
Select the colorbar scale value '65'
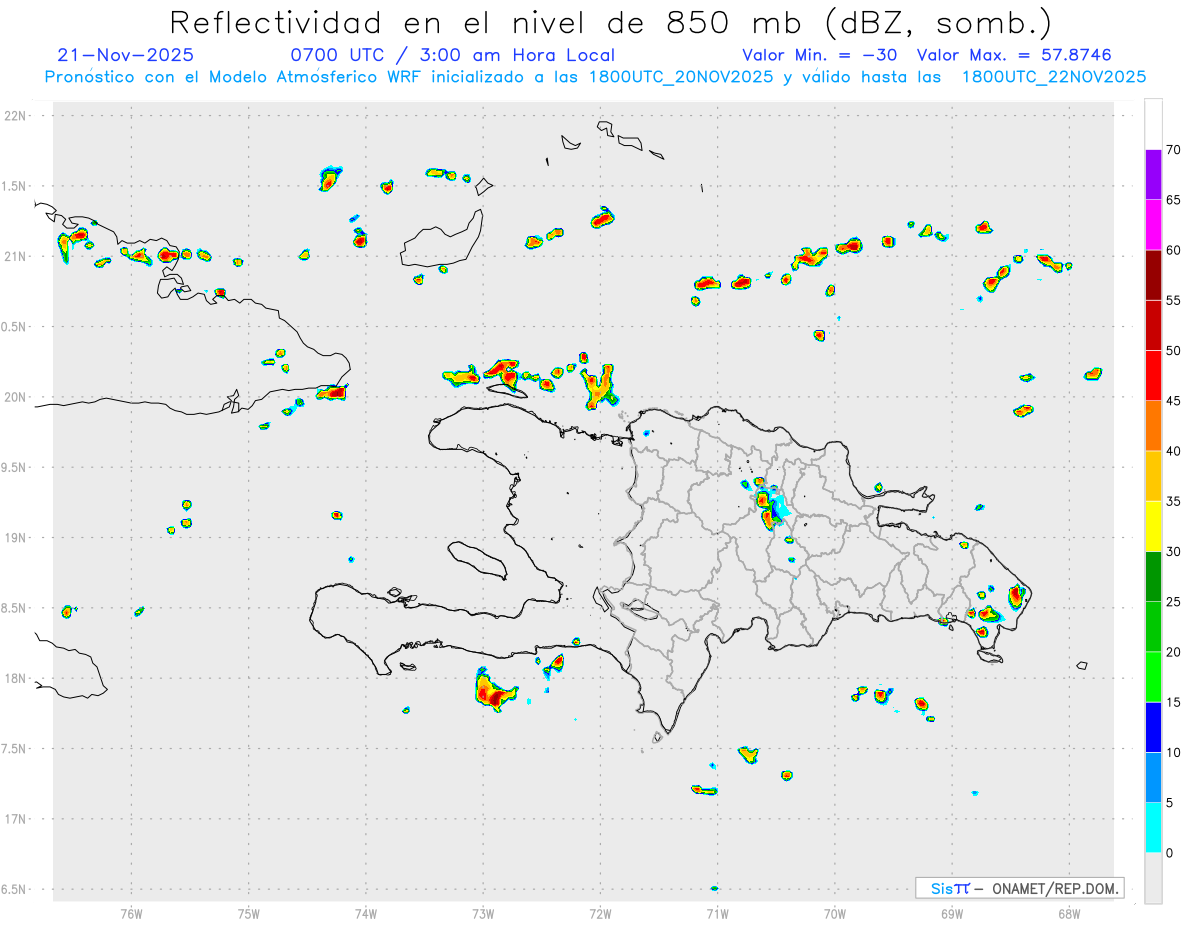tap(1174, 200)
